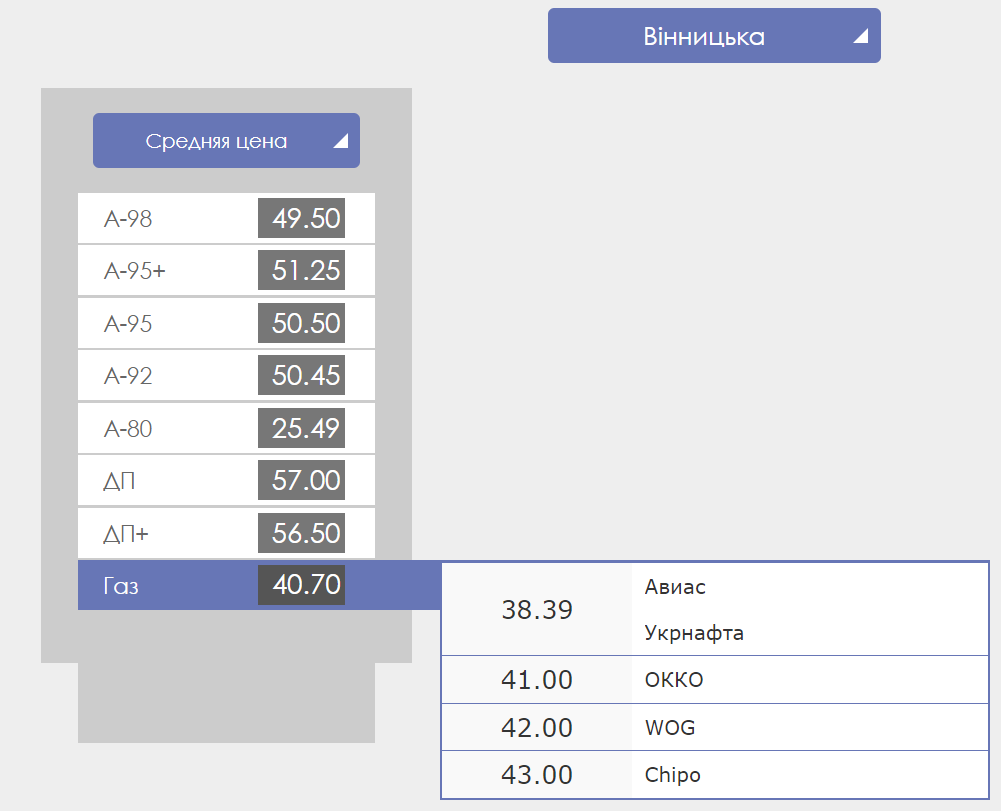
Task: Click the highlighted Газ row label
Action: pyautogui.click(x=121, y=586)
